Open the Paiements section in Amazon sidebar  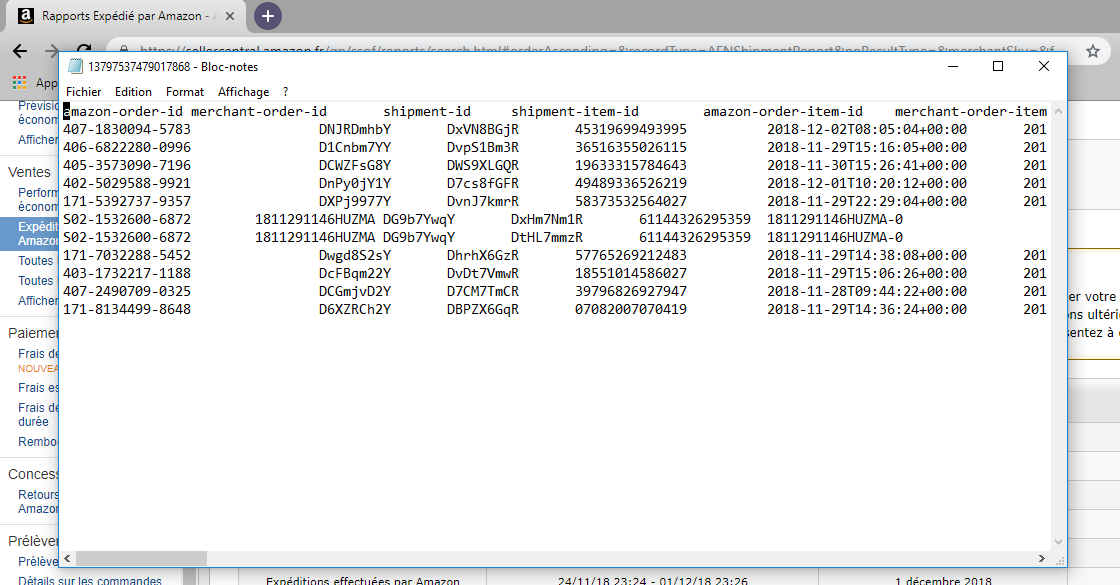click(x=33, y=333)
